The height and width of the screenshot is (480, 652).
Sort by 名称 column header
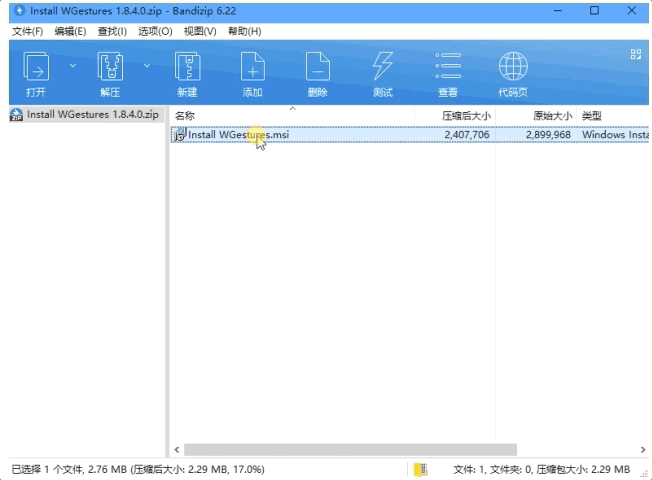pyautogui.click(x=292, y=116)
